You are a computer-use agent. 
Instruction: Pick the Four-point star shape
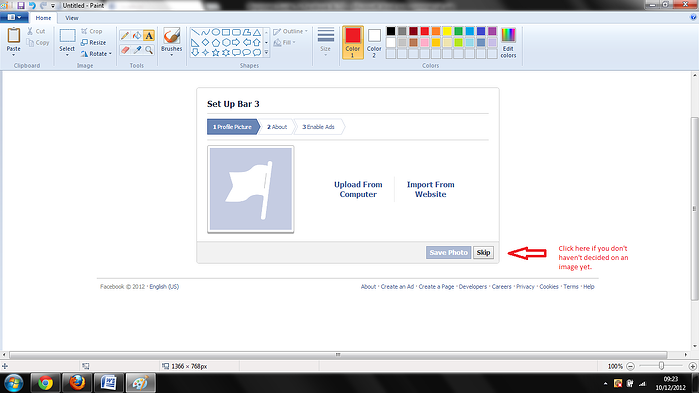205,52
